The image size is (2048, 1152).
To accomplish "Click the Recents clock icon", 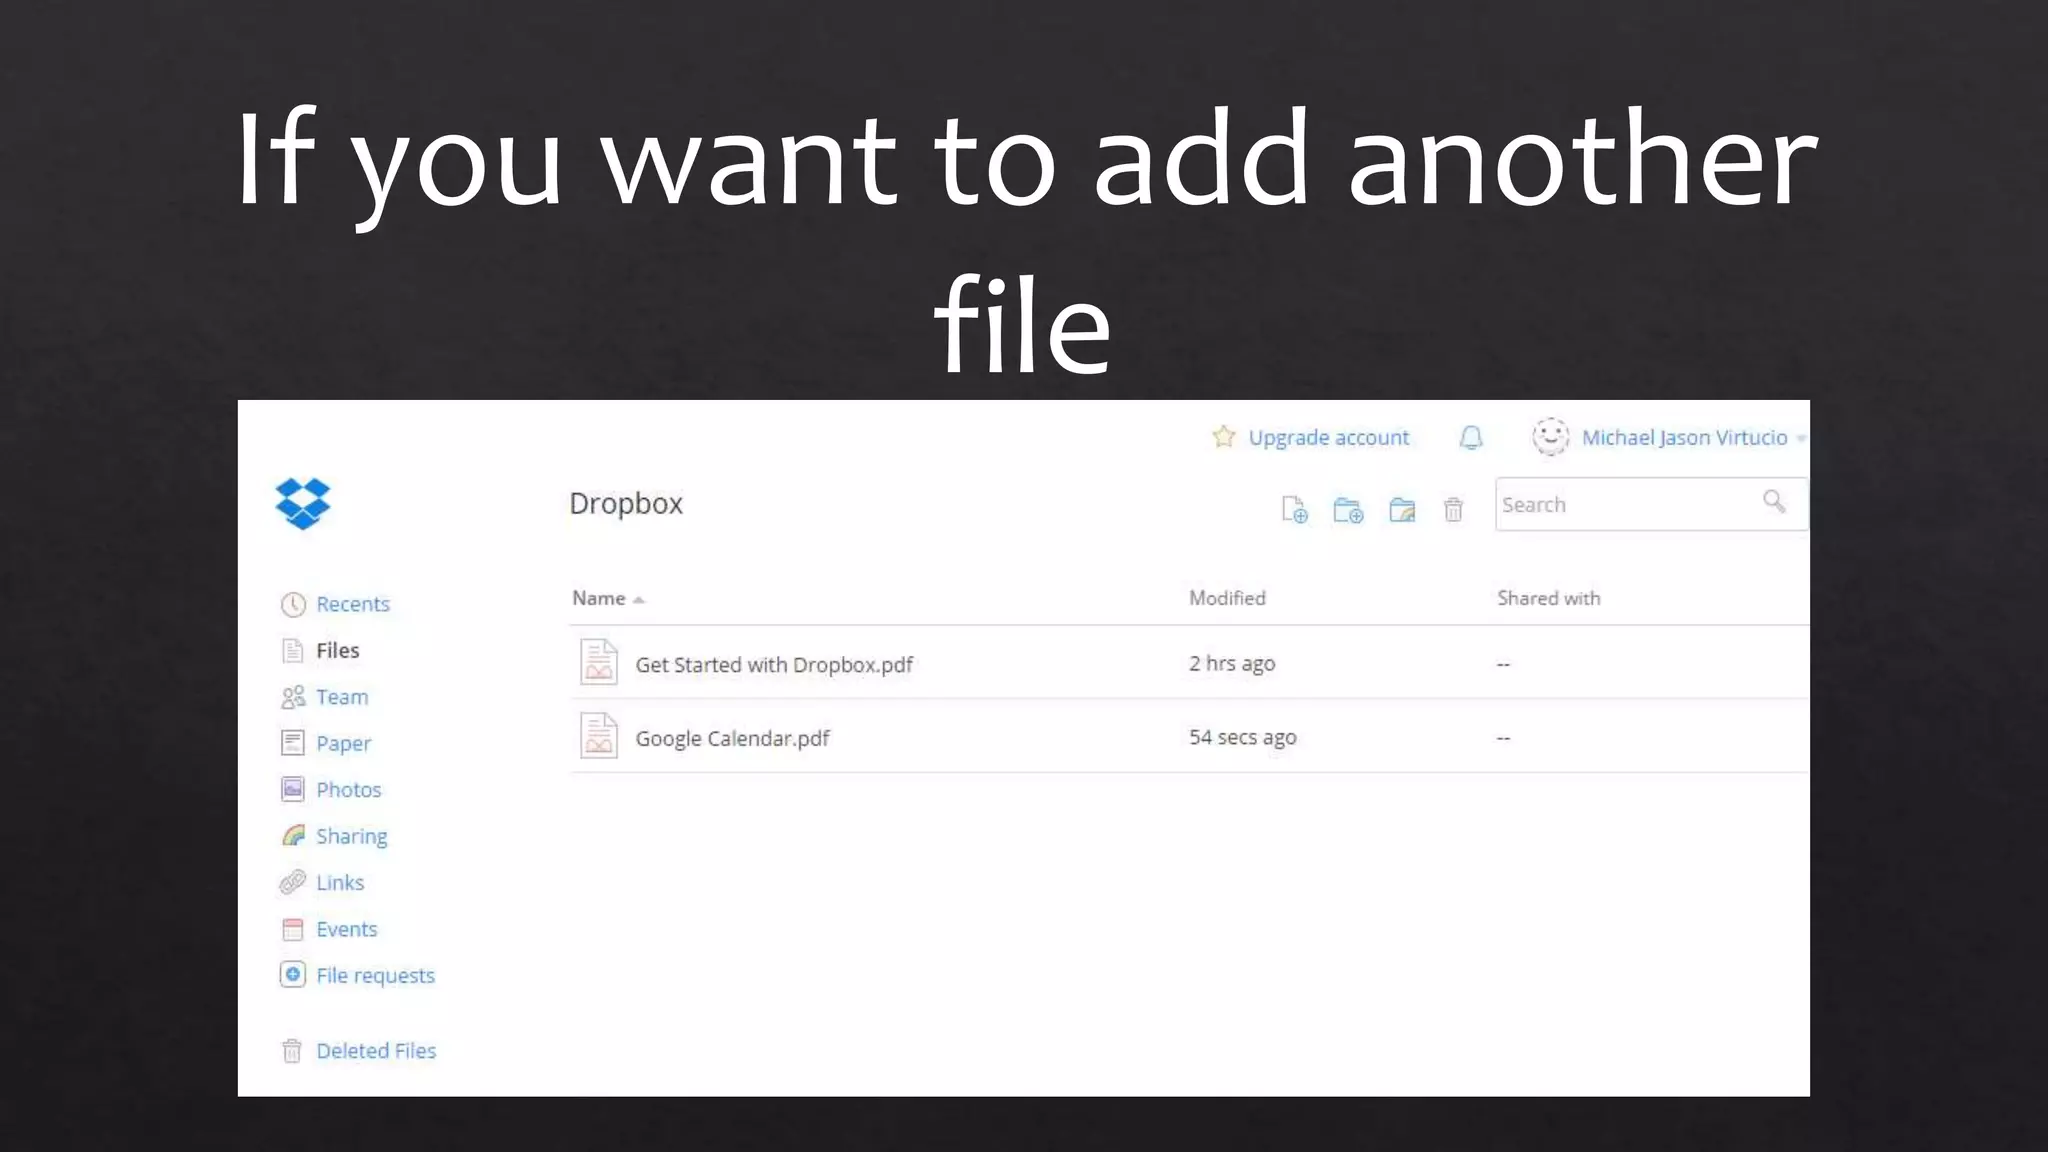I will (293, 604).
